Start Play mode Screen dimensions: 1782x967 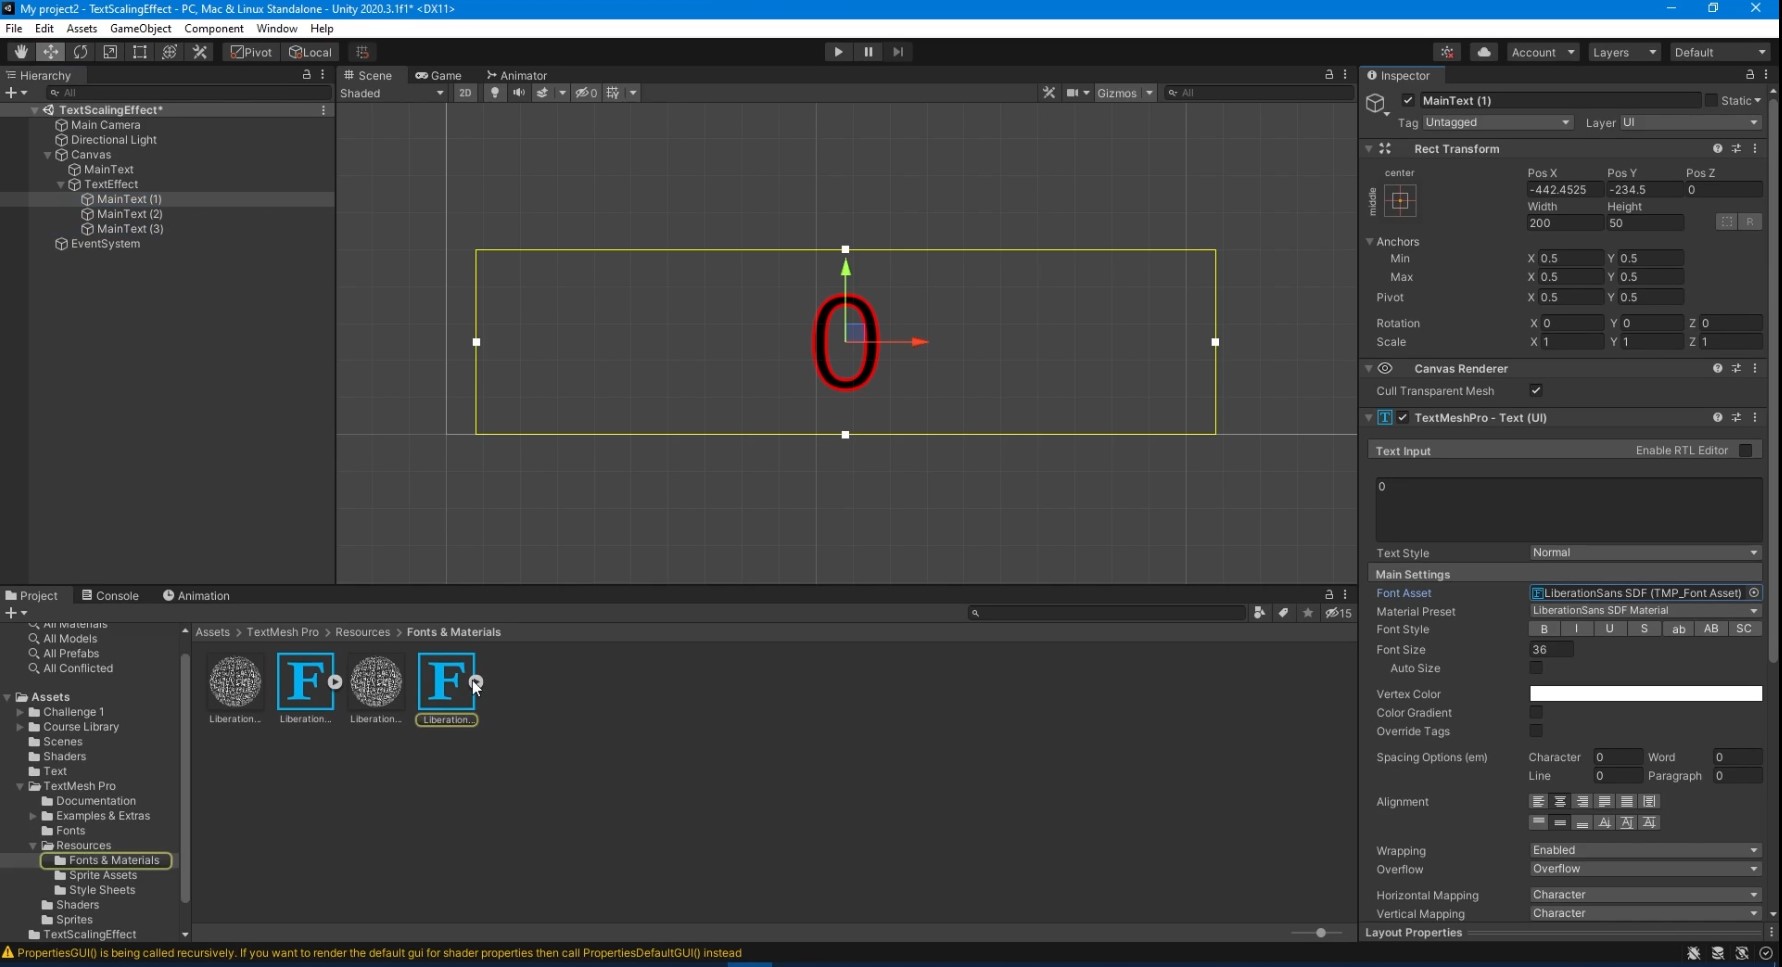(838, 52)
